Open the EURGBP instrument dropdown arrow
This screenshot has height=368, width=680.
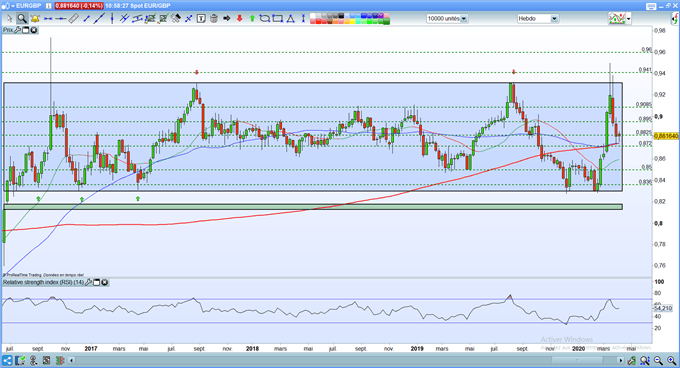pos(13,6)
